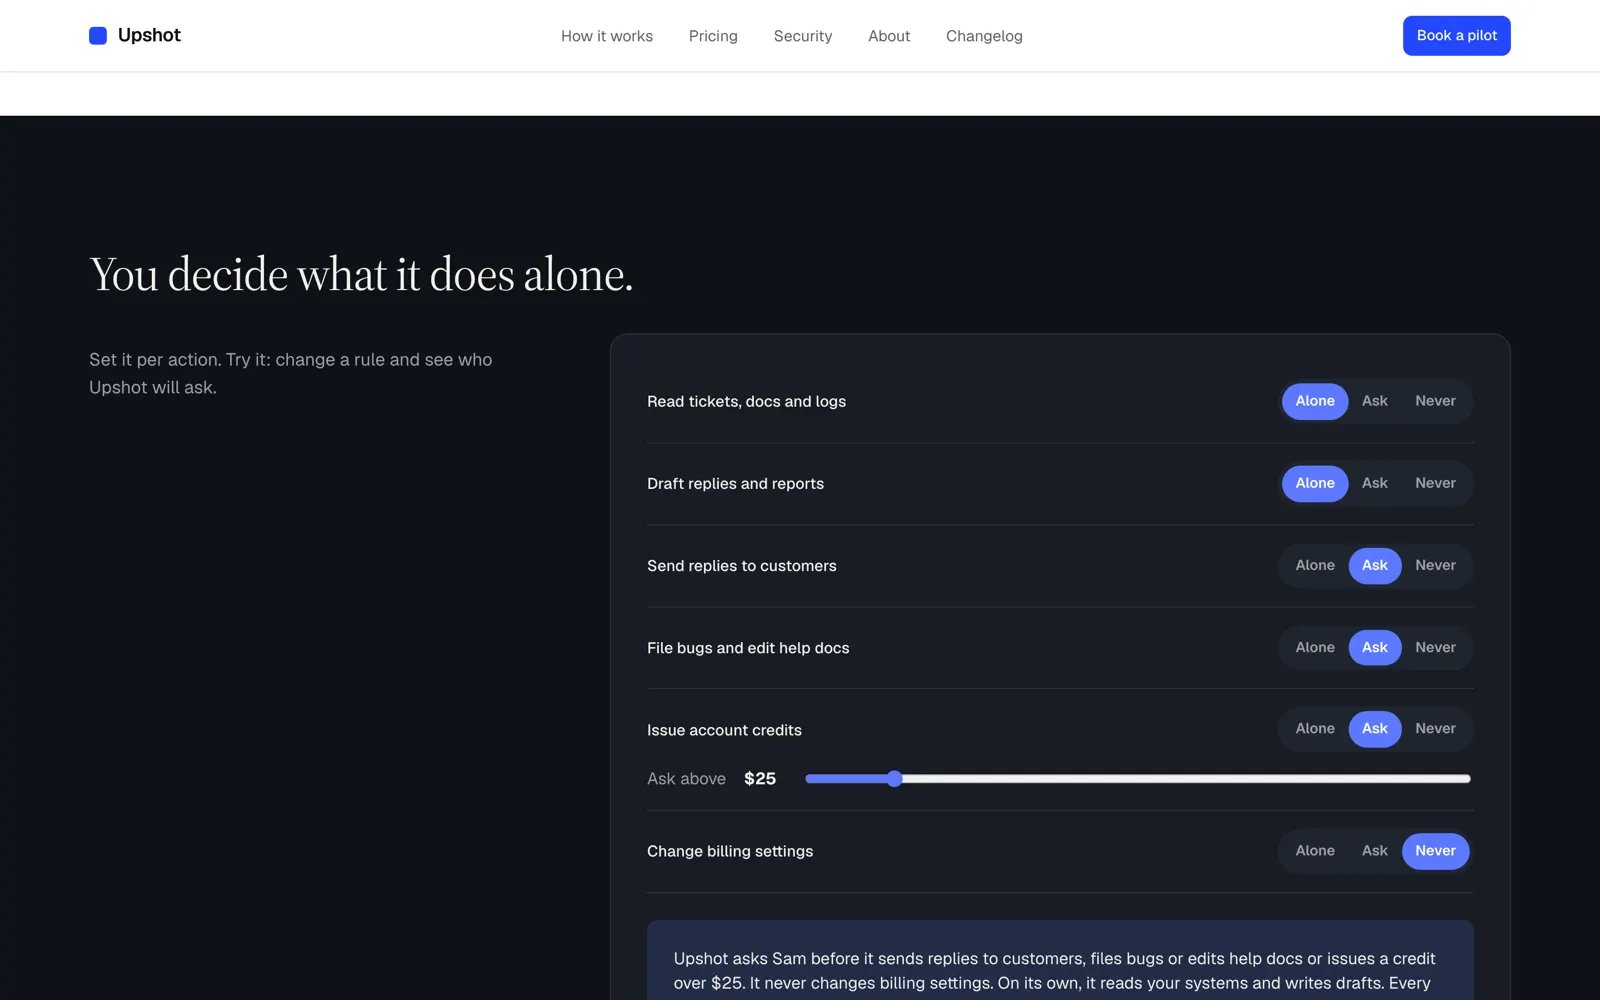Pick Alone for Issue account credits
Screen dimensions: 1600x1000
tap(1315, 729)
